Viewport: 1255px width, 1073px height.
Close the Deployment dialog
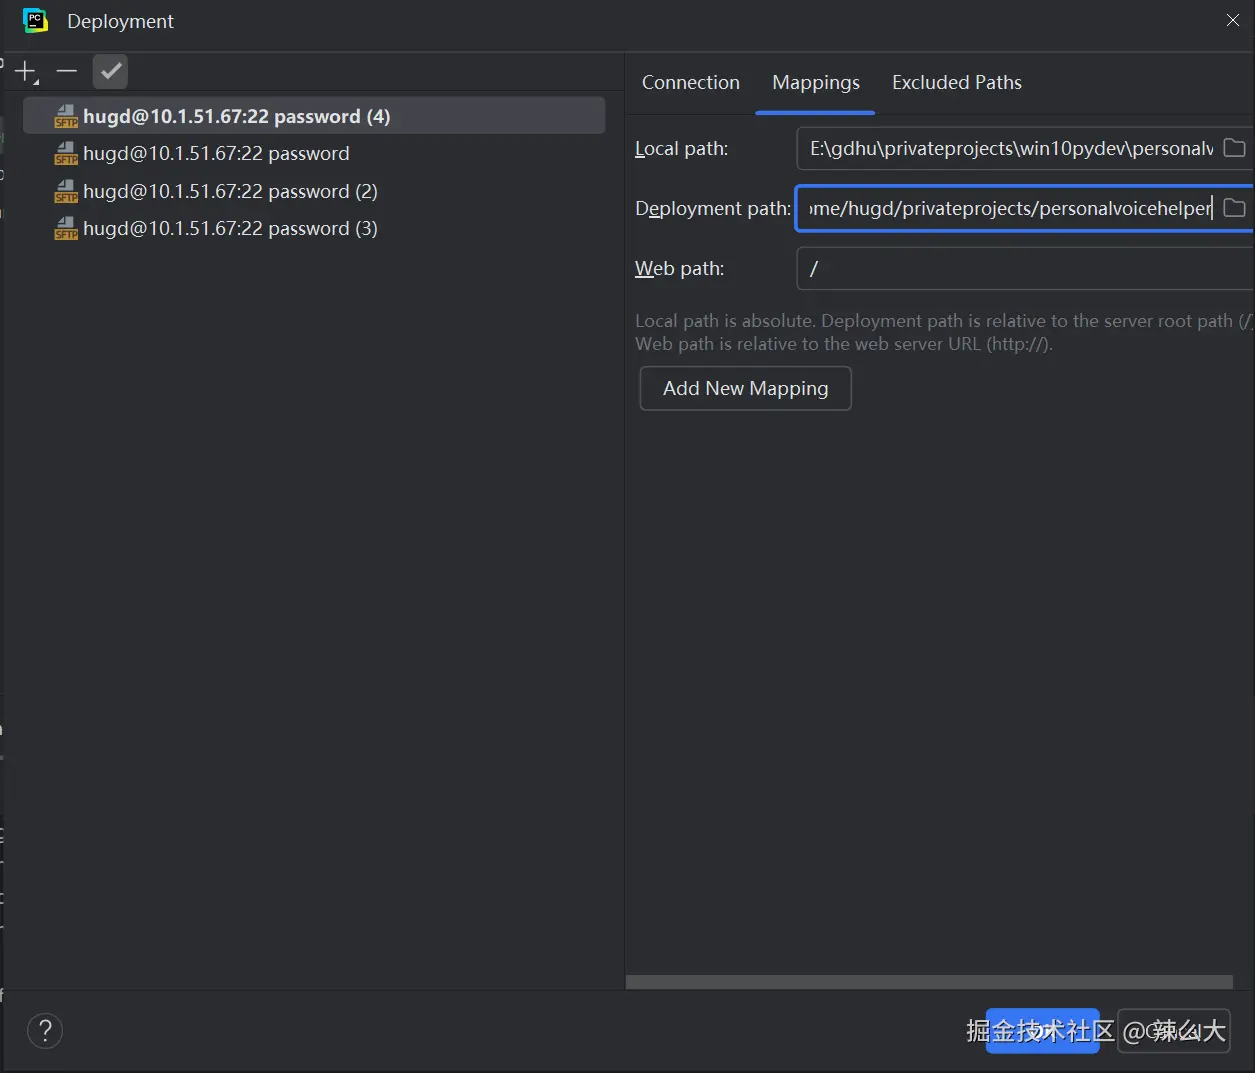pyautogui.click(x=1232, y=21)
